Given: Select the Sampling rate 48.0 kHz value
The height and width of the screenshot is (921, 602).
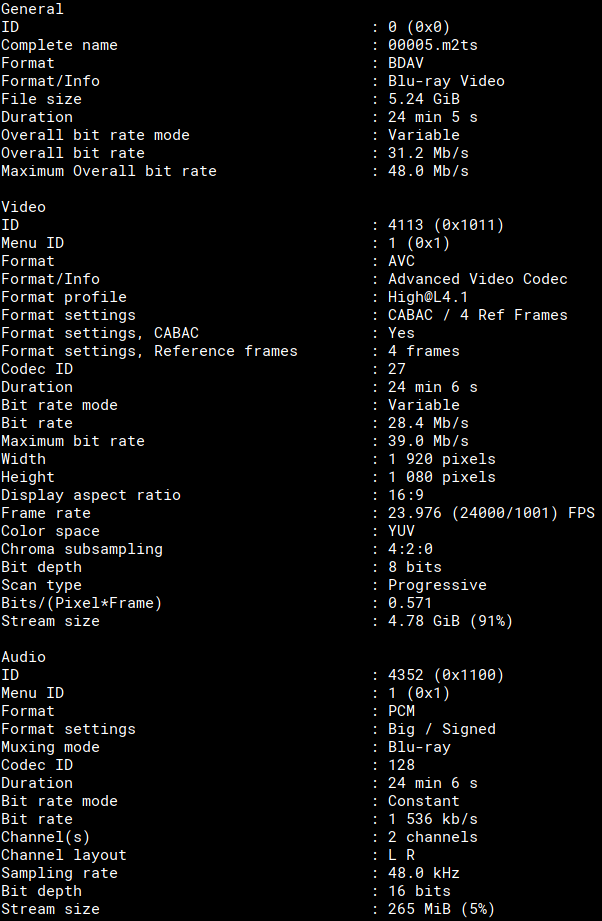Looking at the screenshot, I should click(424, 873).
